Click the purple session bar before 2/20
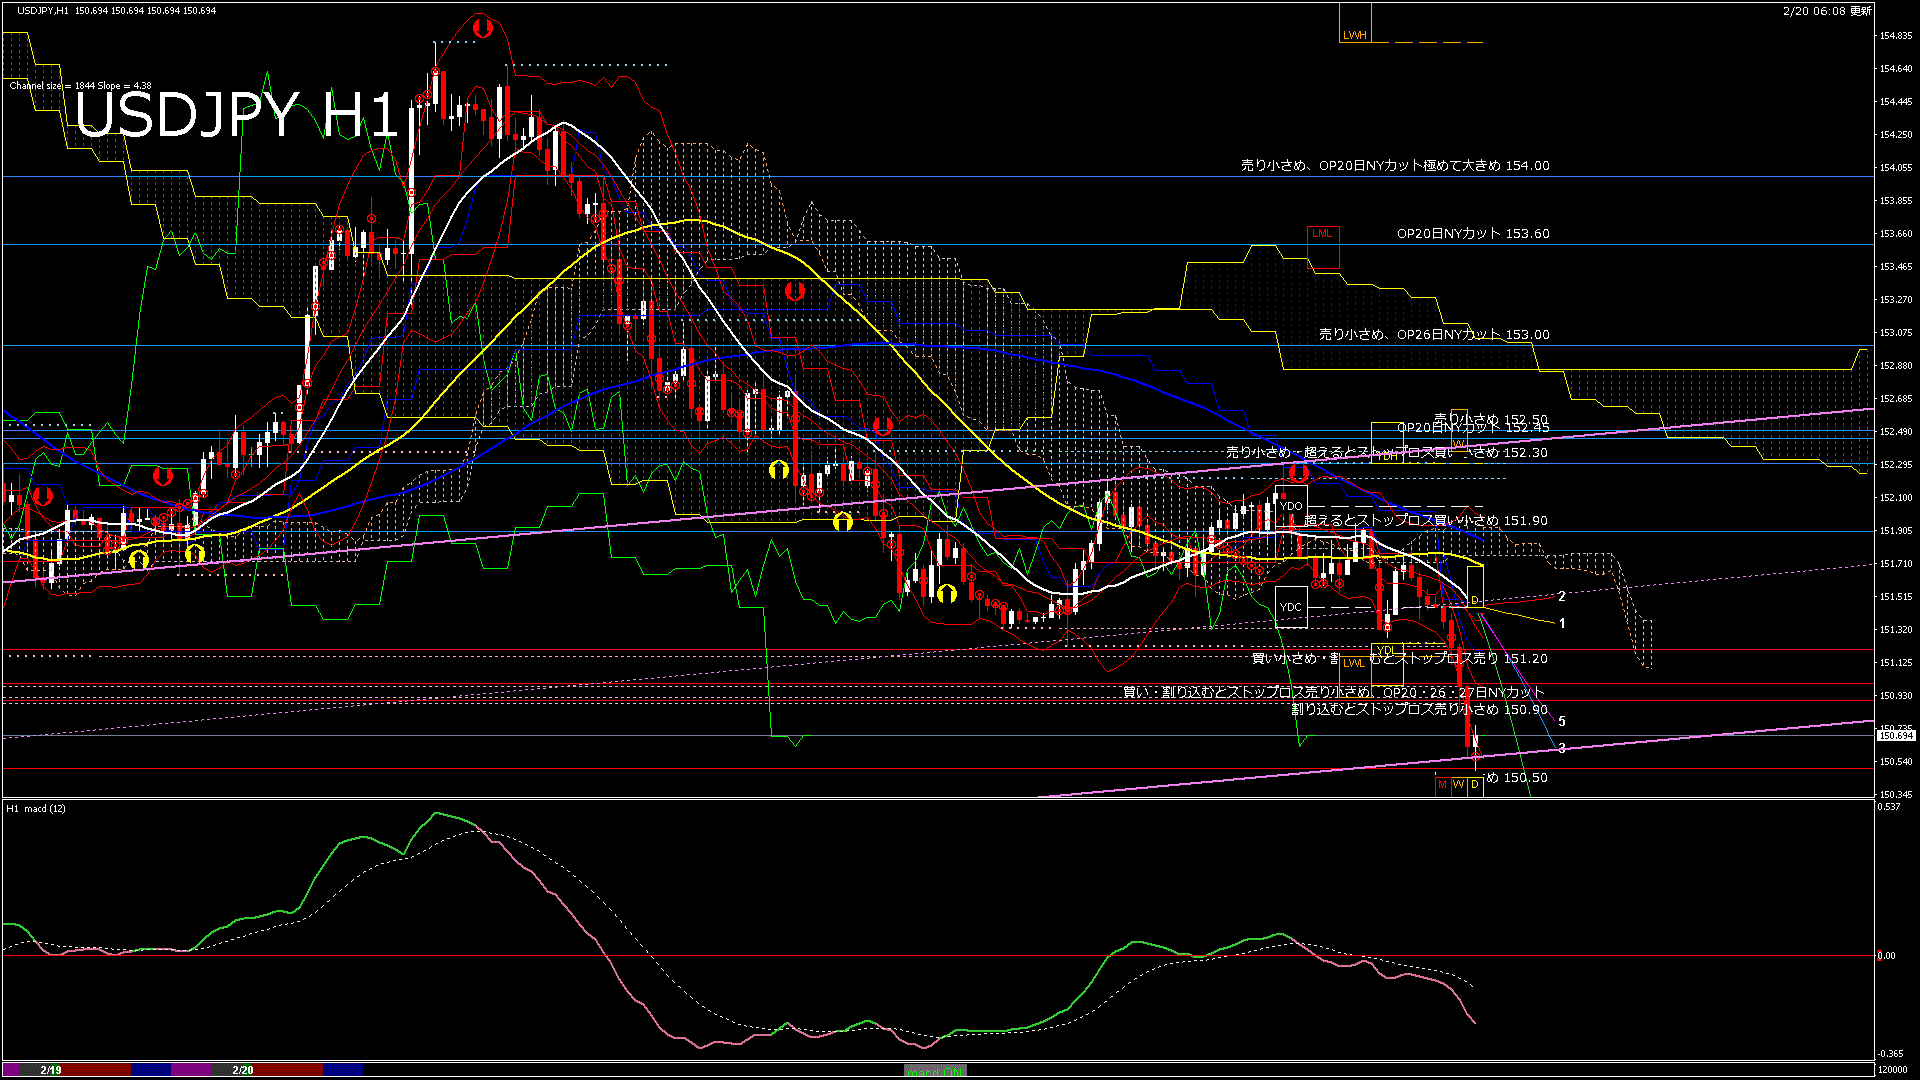This screenshot has height=1080, width=1920. pyautogui.click(x=191, y=1070)
